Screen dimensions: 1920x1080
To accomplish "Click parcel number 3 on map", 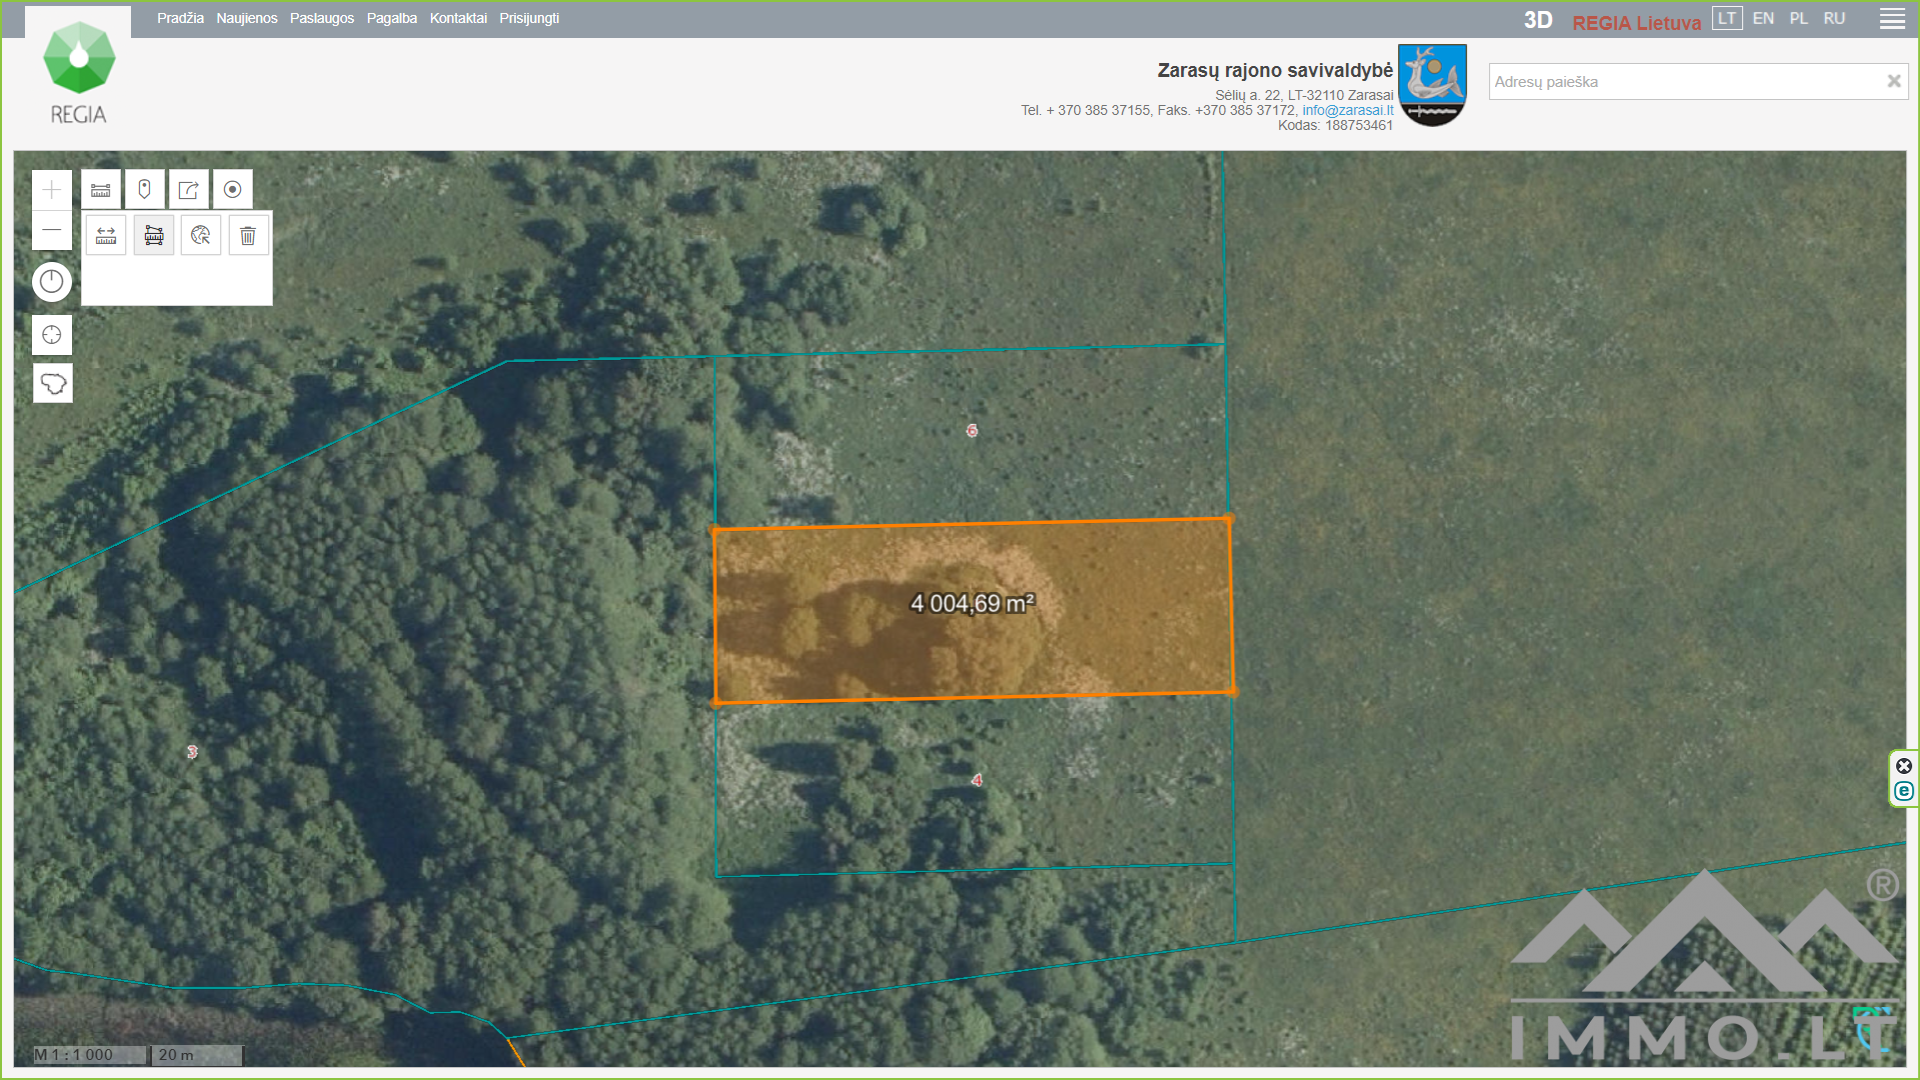I will pyautogui.click(x=192, y=751).
